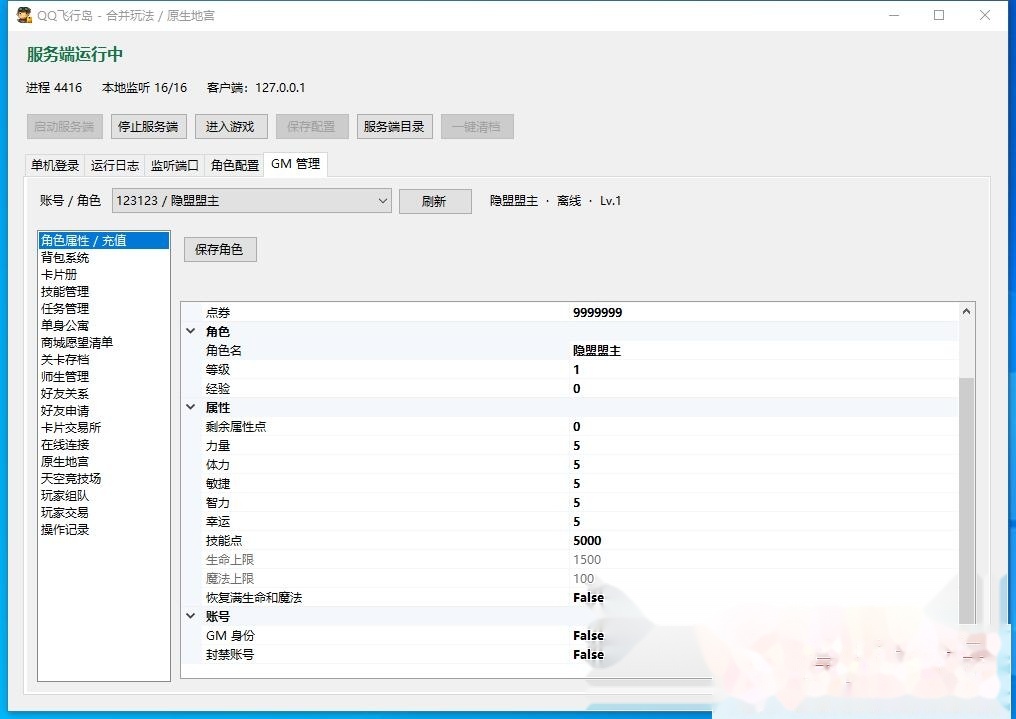Click the property grid scroll-up arrow

pyautogui.click(x=966, y=312)
